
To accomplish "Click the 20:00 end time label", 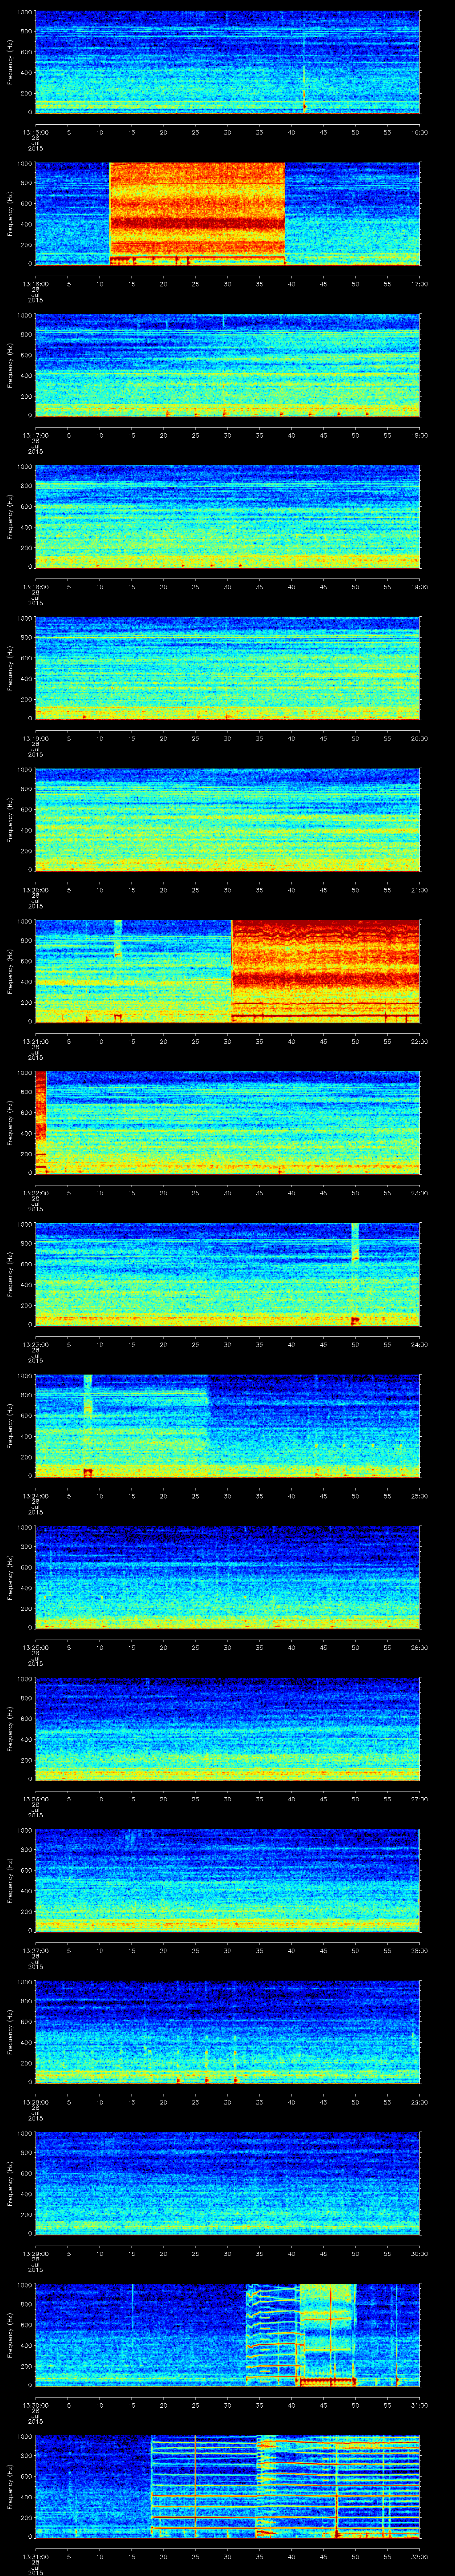I will pyautogui.click(x=419, y=739).
